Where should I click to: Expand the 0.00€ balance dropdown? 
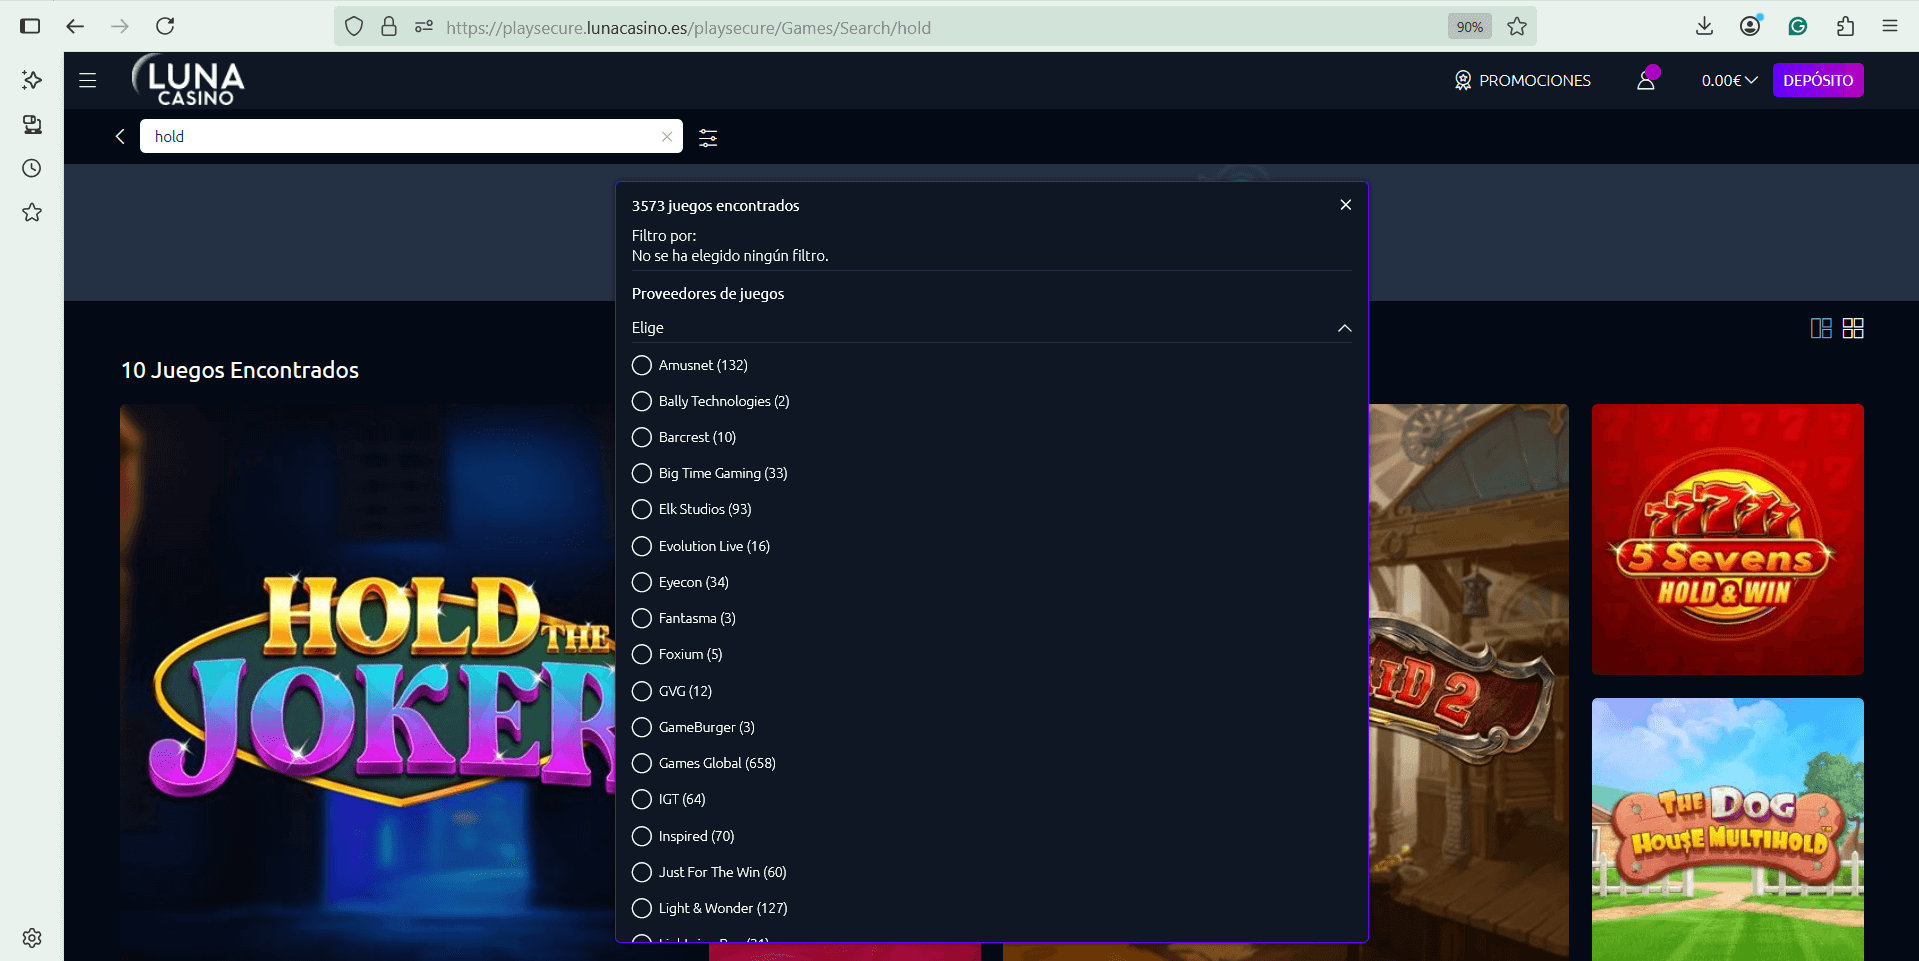pyautogui.click(x=1729, y=80)
